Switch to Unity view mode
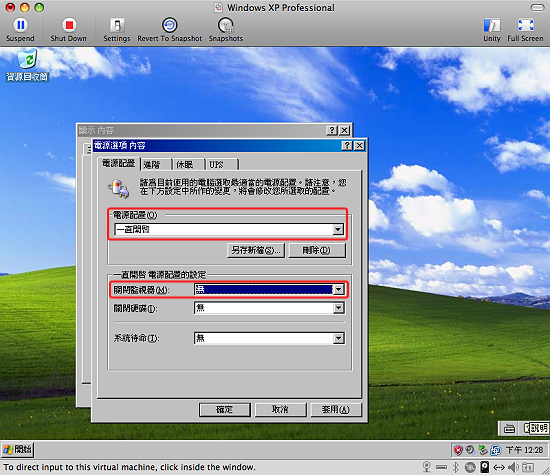Image resolution: width=550 pixels, height=475 pixels. pyautogui.click(x=492, y=30)
